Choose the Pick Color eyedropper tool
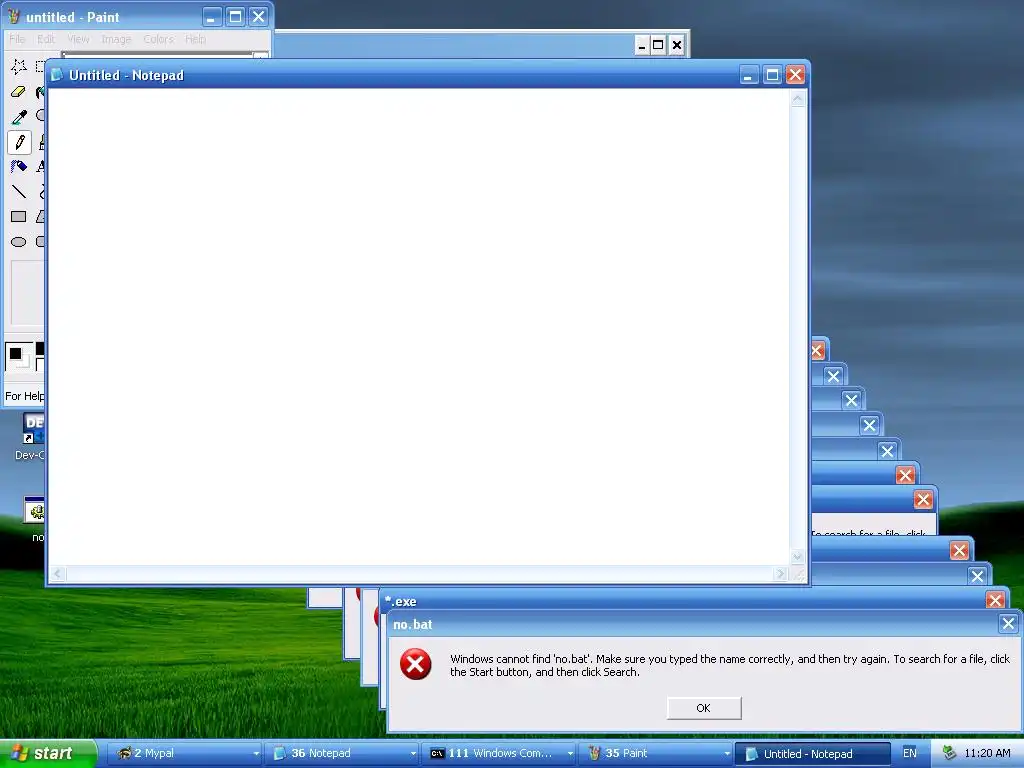 19,117
